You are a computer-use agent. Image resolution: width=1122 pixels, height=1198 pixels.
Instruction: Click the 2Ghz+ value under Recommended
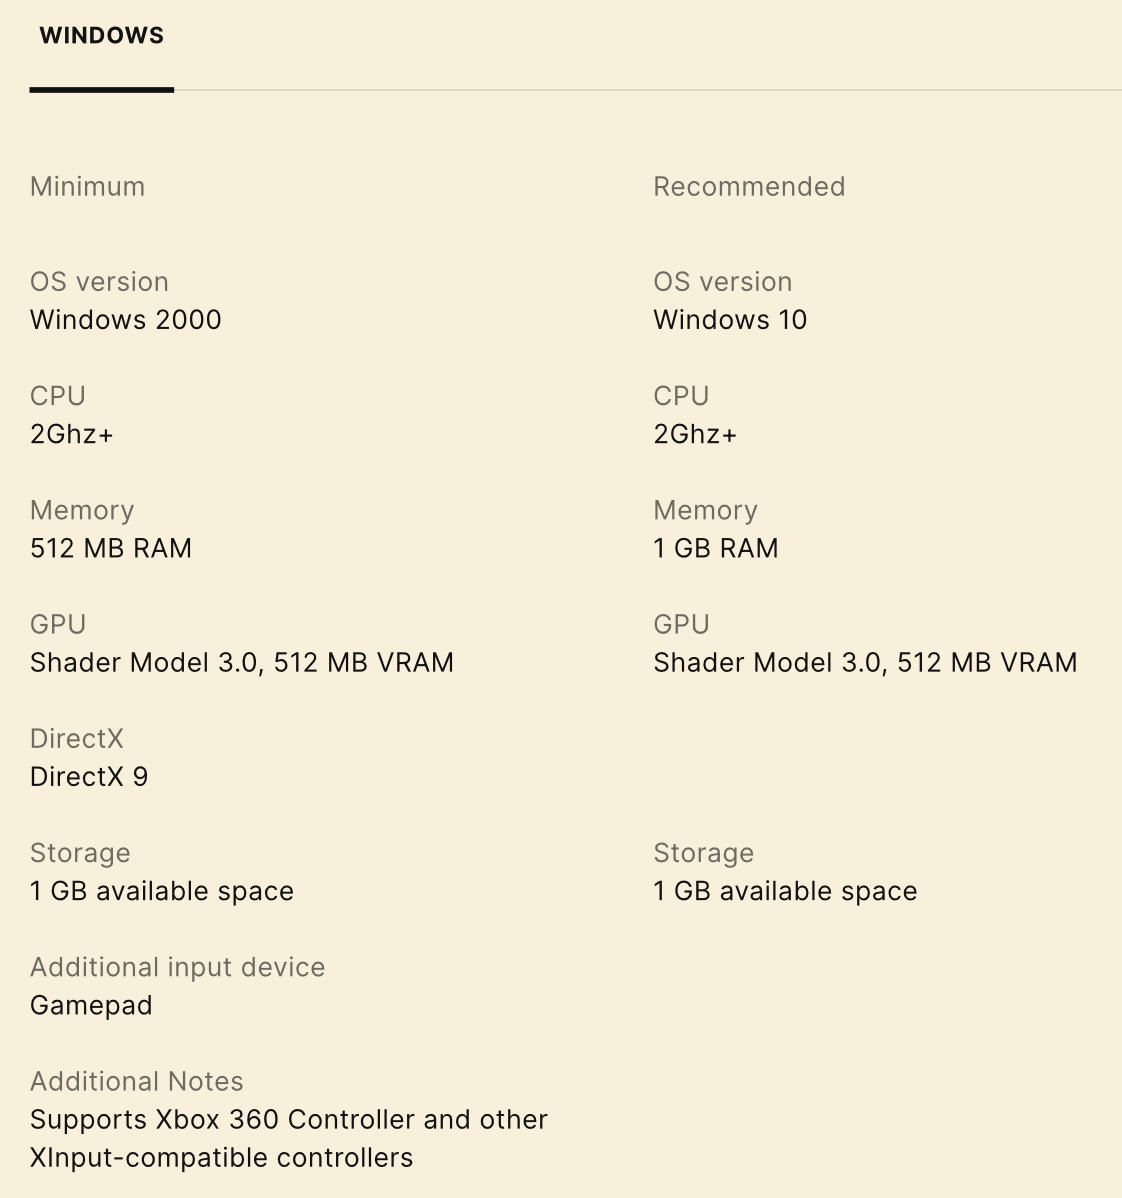[x=695, y=434]
